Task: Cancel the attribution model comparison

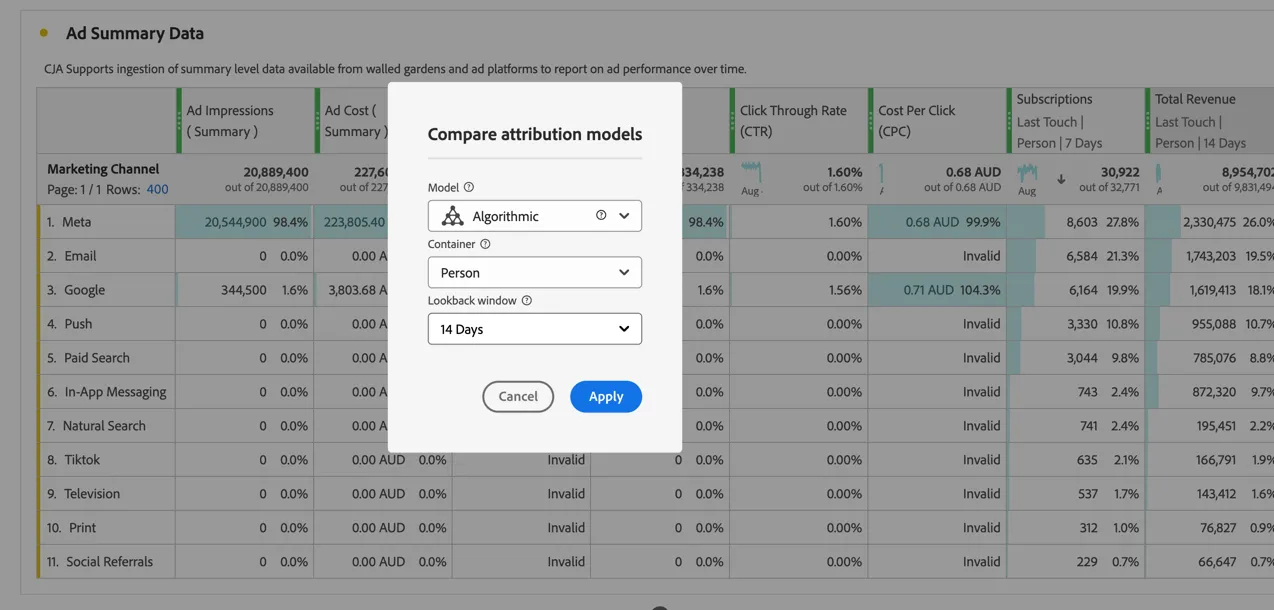Action: [x=518, y=396]
